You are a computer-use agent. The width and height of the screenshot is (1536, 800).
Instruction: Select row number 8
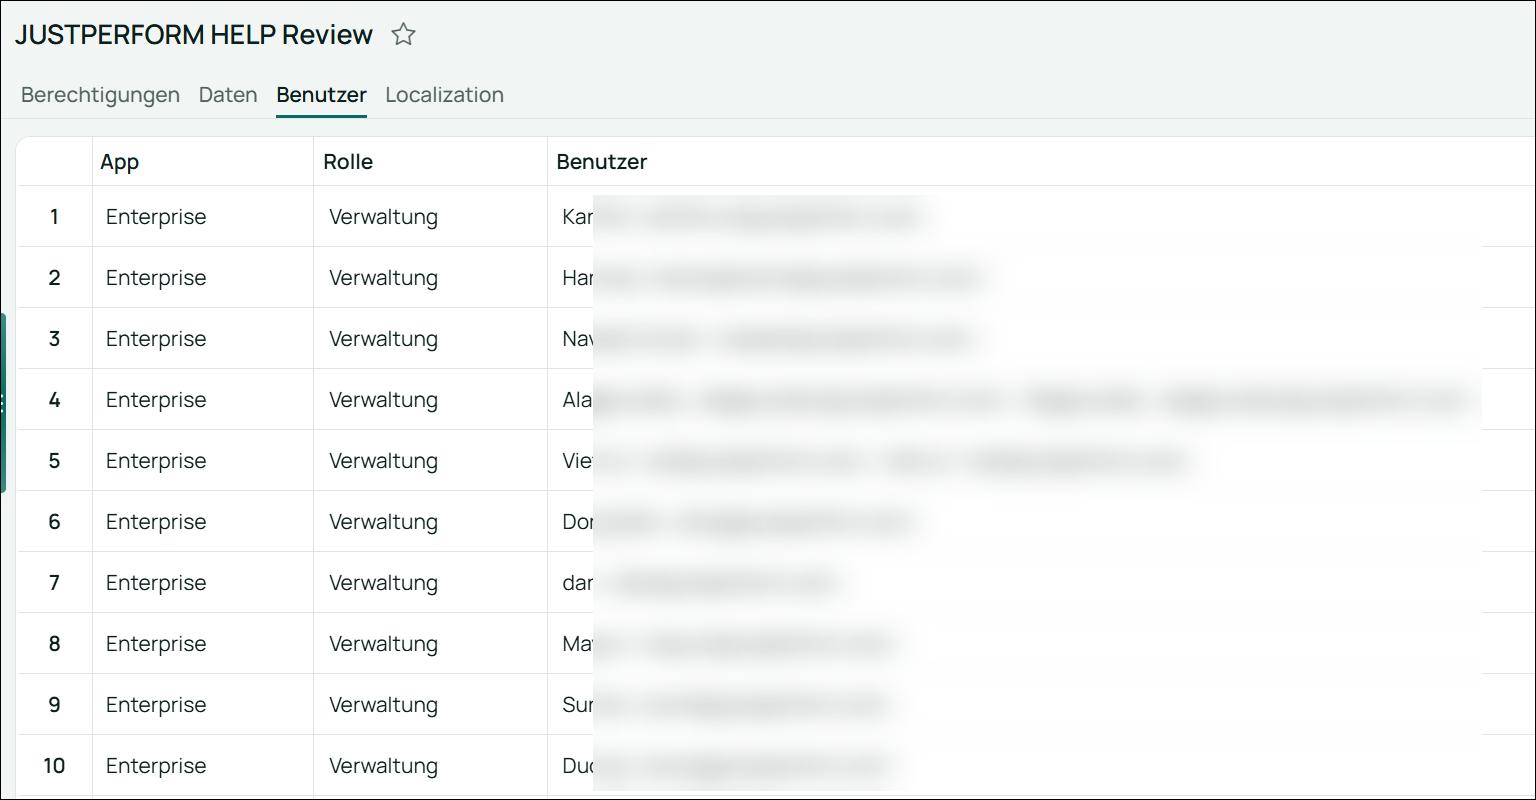54,643
